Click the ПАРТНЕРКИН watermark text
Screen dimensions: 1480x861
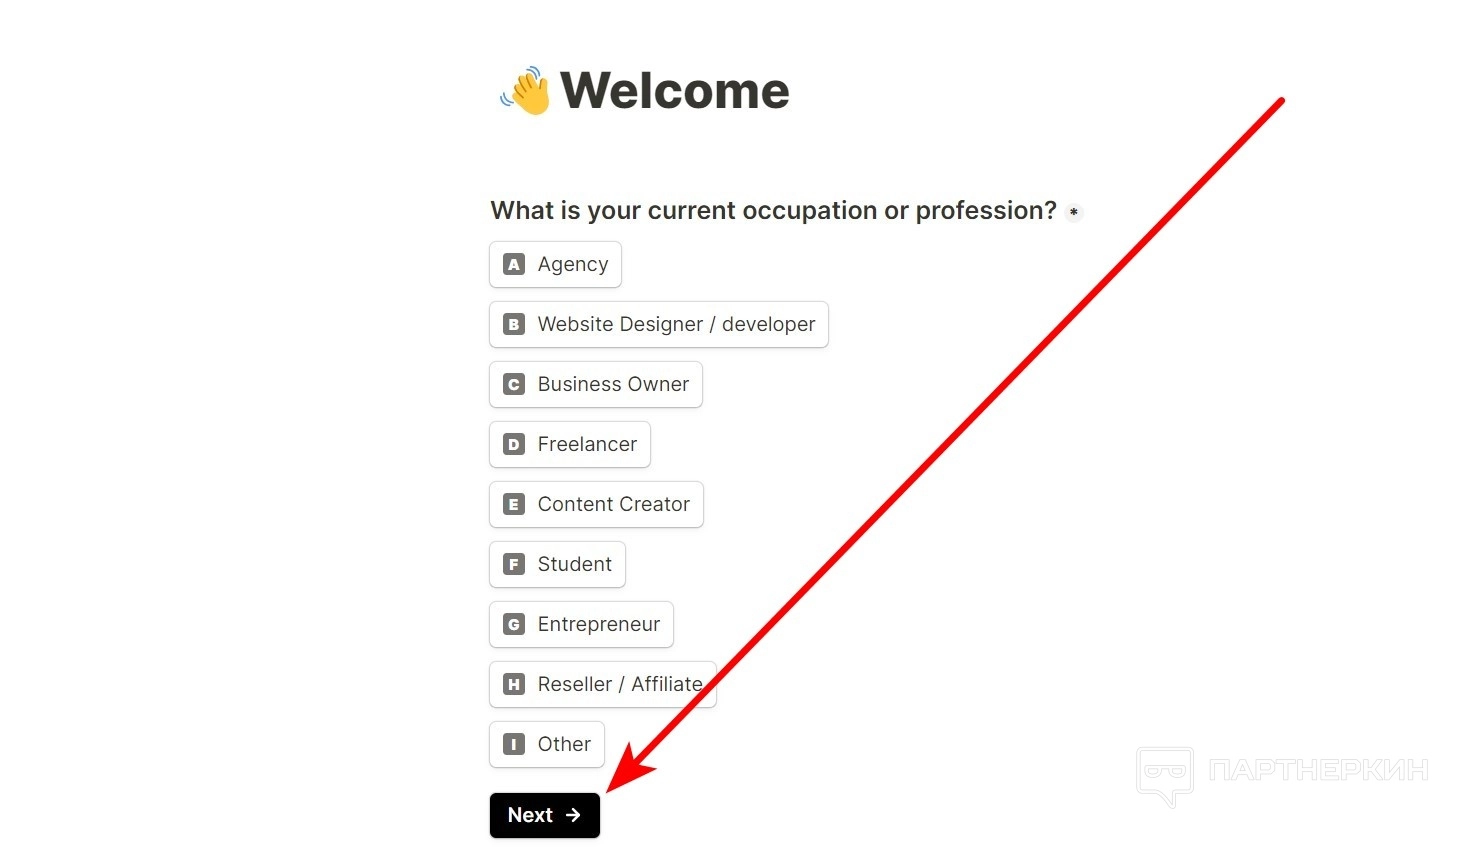tap(1318, 770)
